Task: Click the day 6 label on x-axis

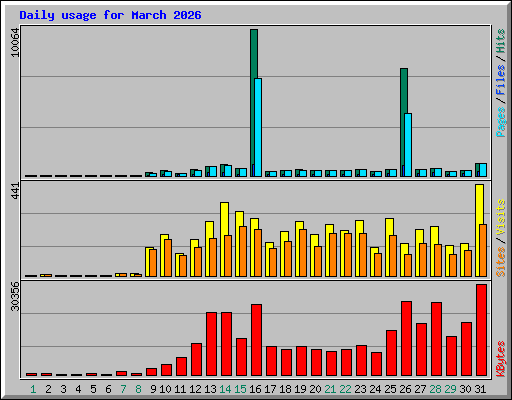Action: (x=108, y=389)
